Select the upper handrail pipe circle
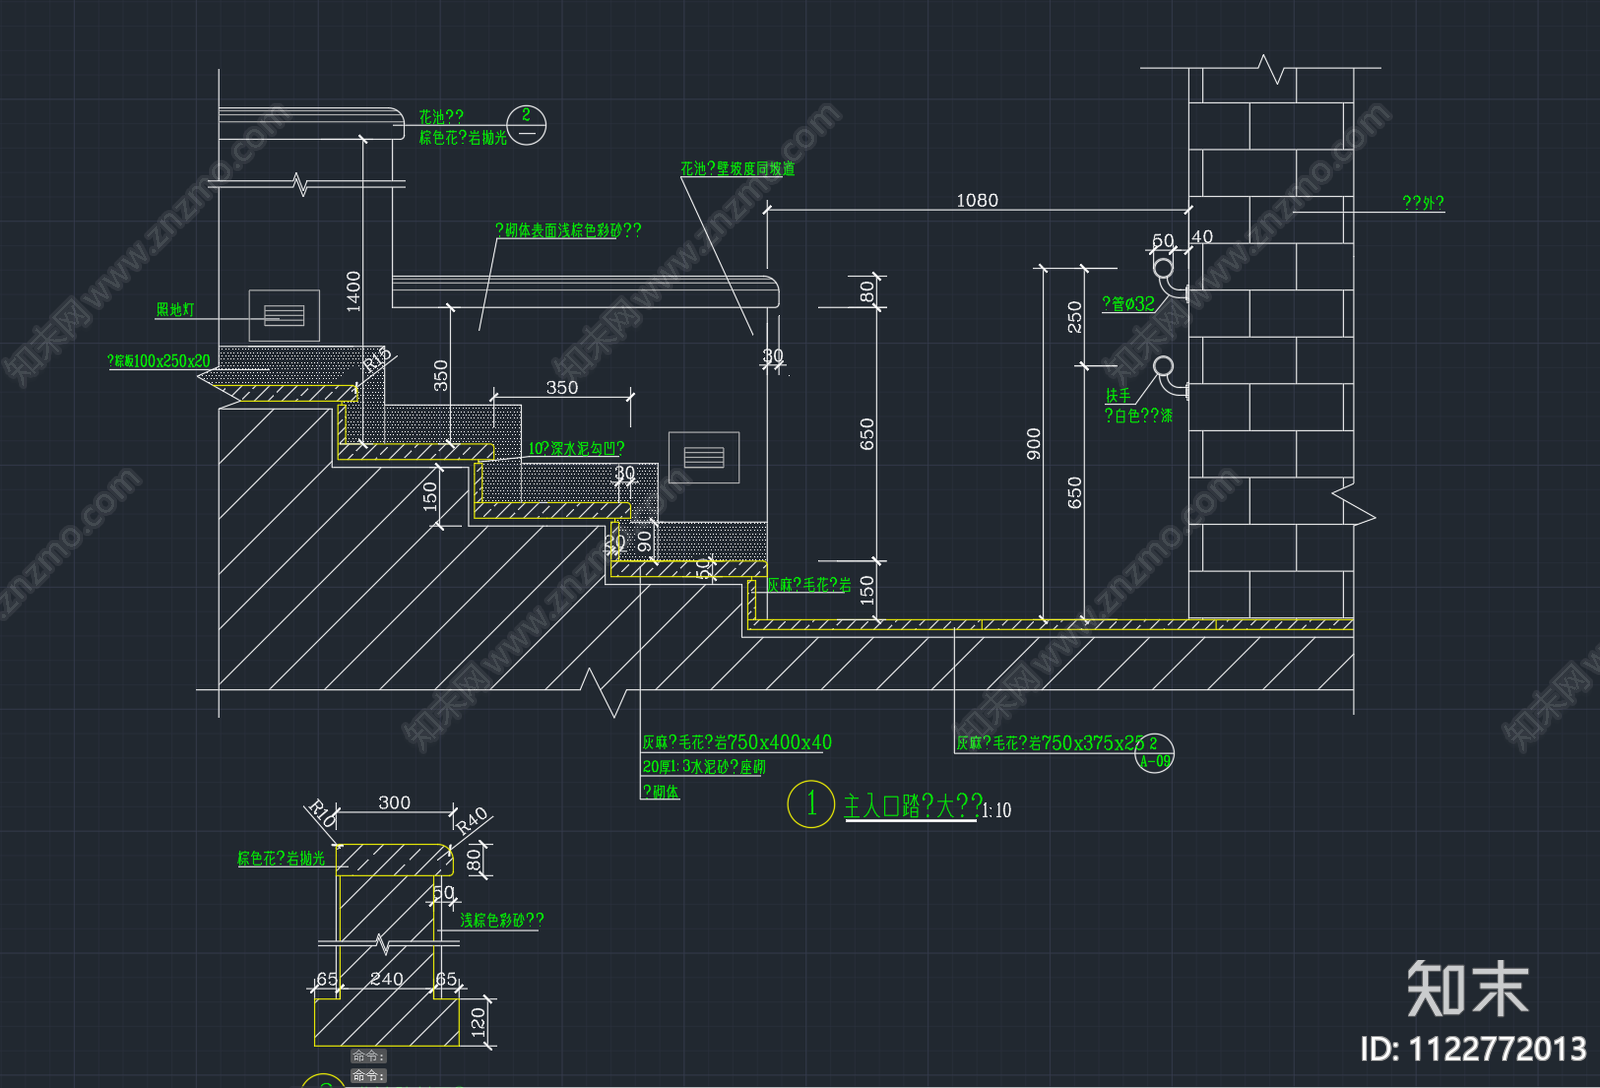 coord(1163,268)
